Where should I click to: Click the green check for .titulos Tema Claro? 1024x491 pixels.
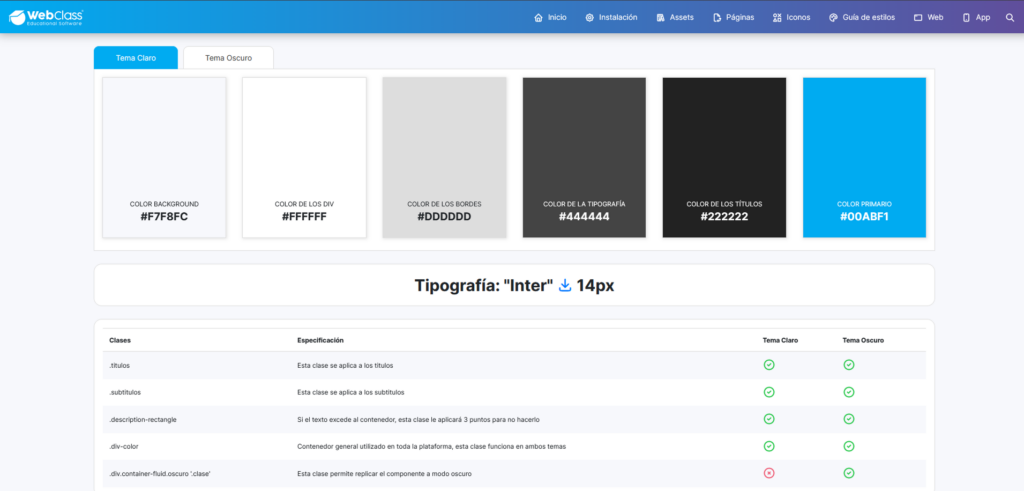coord(769,365)
